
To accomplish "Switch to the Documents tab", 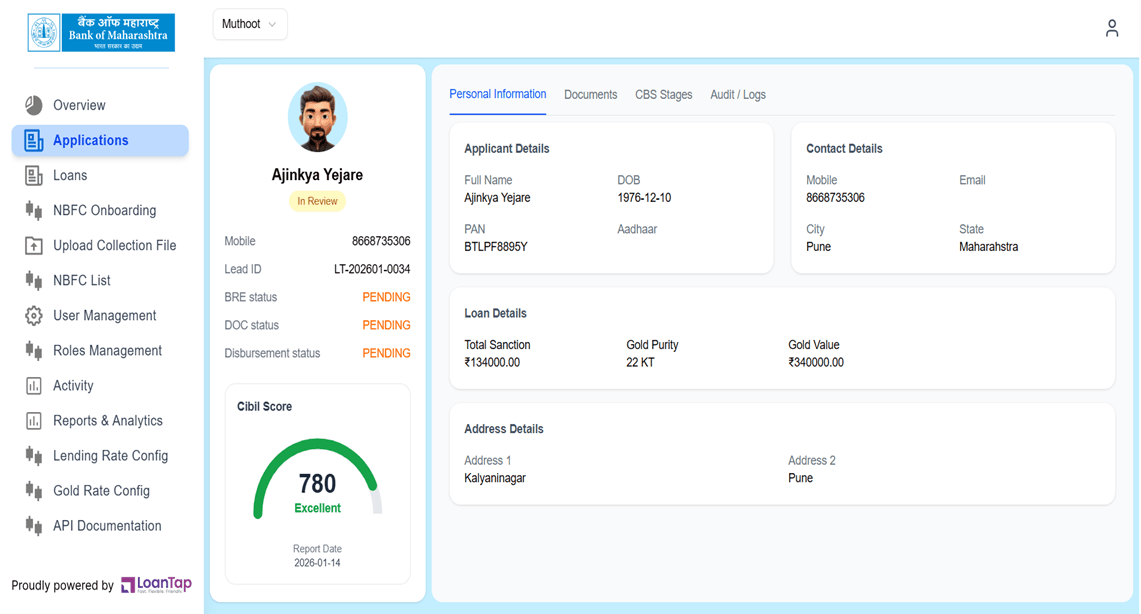I will 590,95.
